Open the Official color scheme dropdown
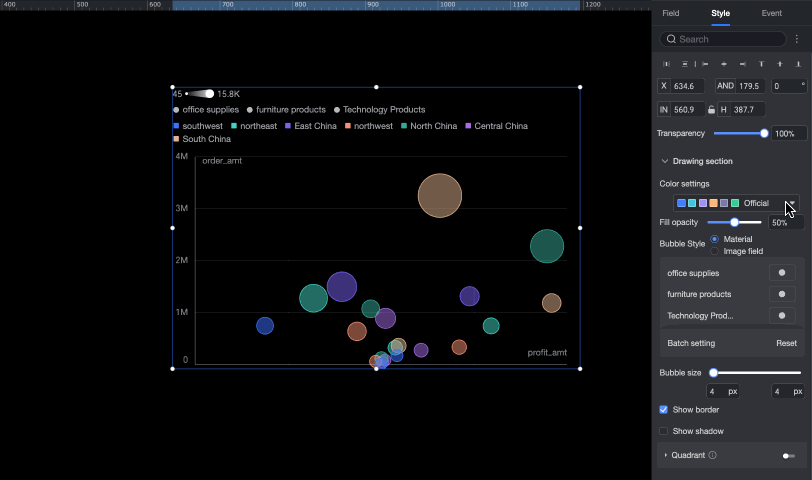 [x=736, y=203]
